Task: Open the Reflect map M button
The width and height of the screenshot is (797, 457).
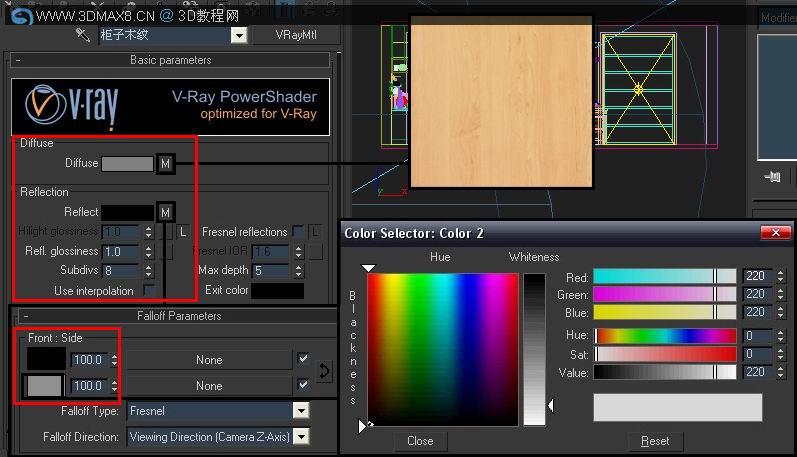Action: 165,212
